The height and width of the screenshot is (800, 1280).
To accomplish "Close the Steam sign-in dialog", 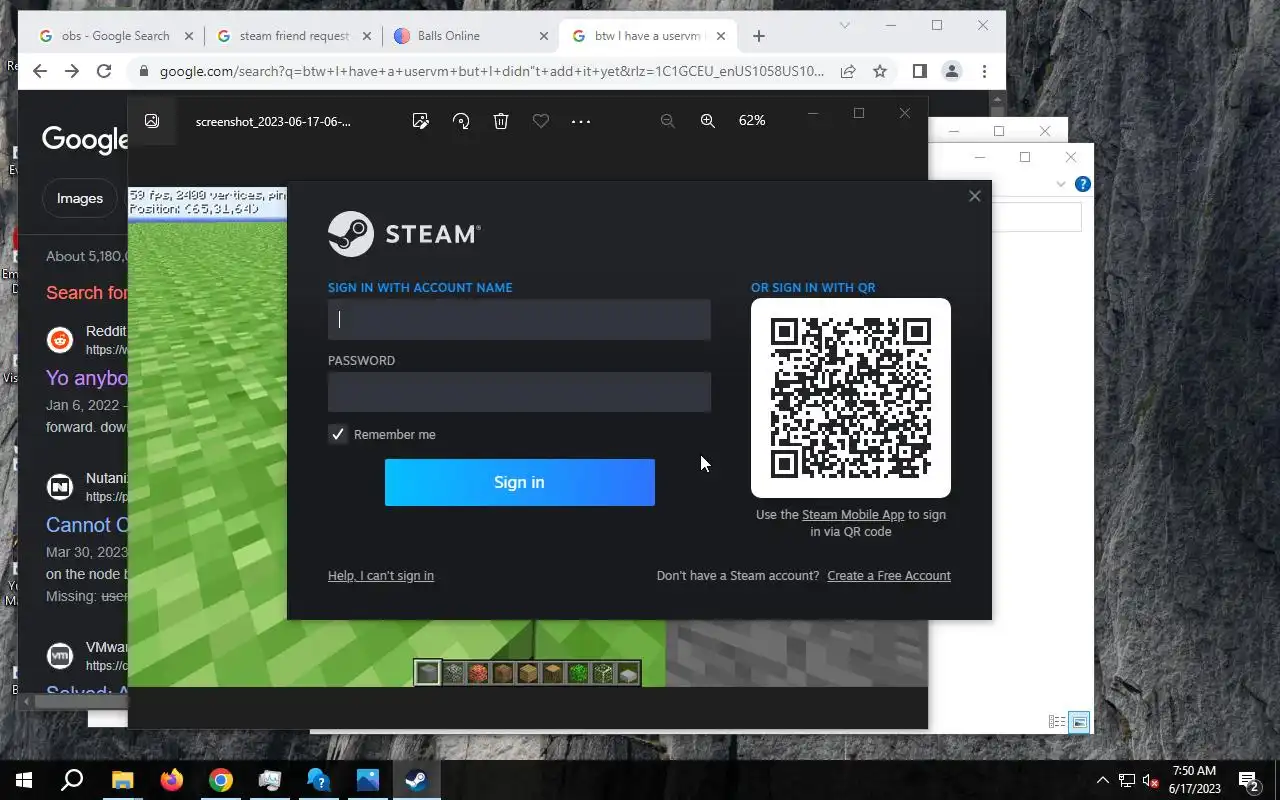I will [975, 196].
